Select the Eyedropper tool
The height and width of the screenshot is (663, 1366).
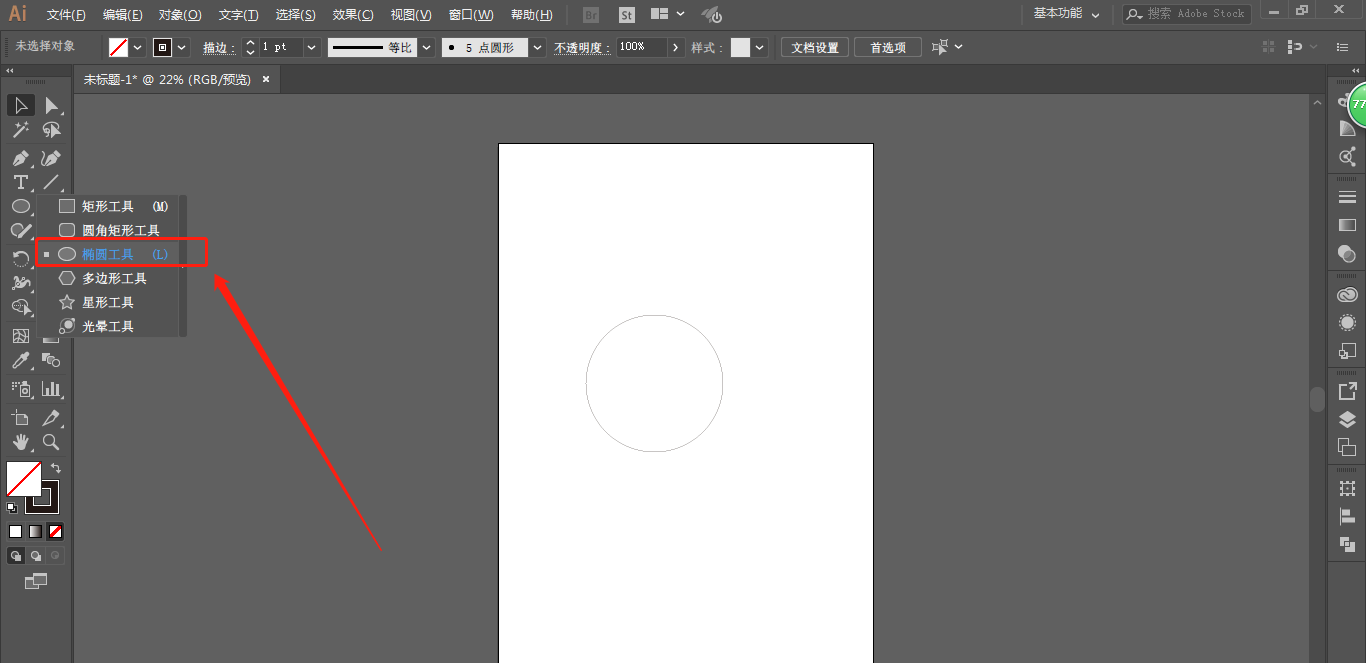[21, 361]
